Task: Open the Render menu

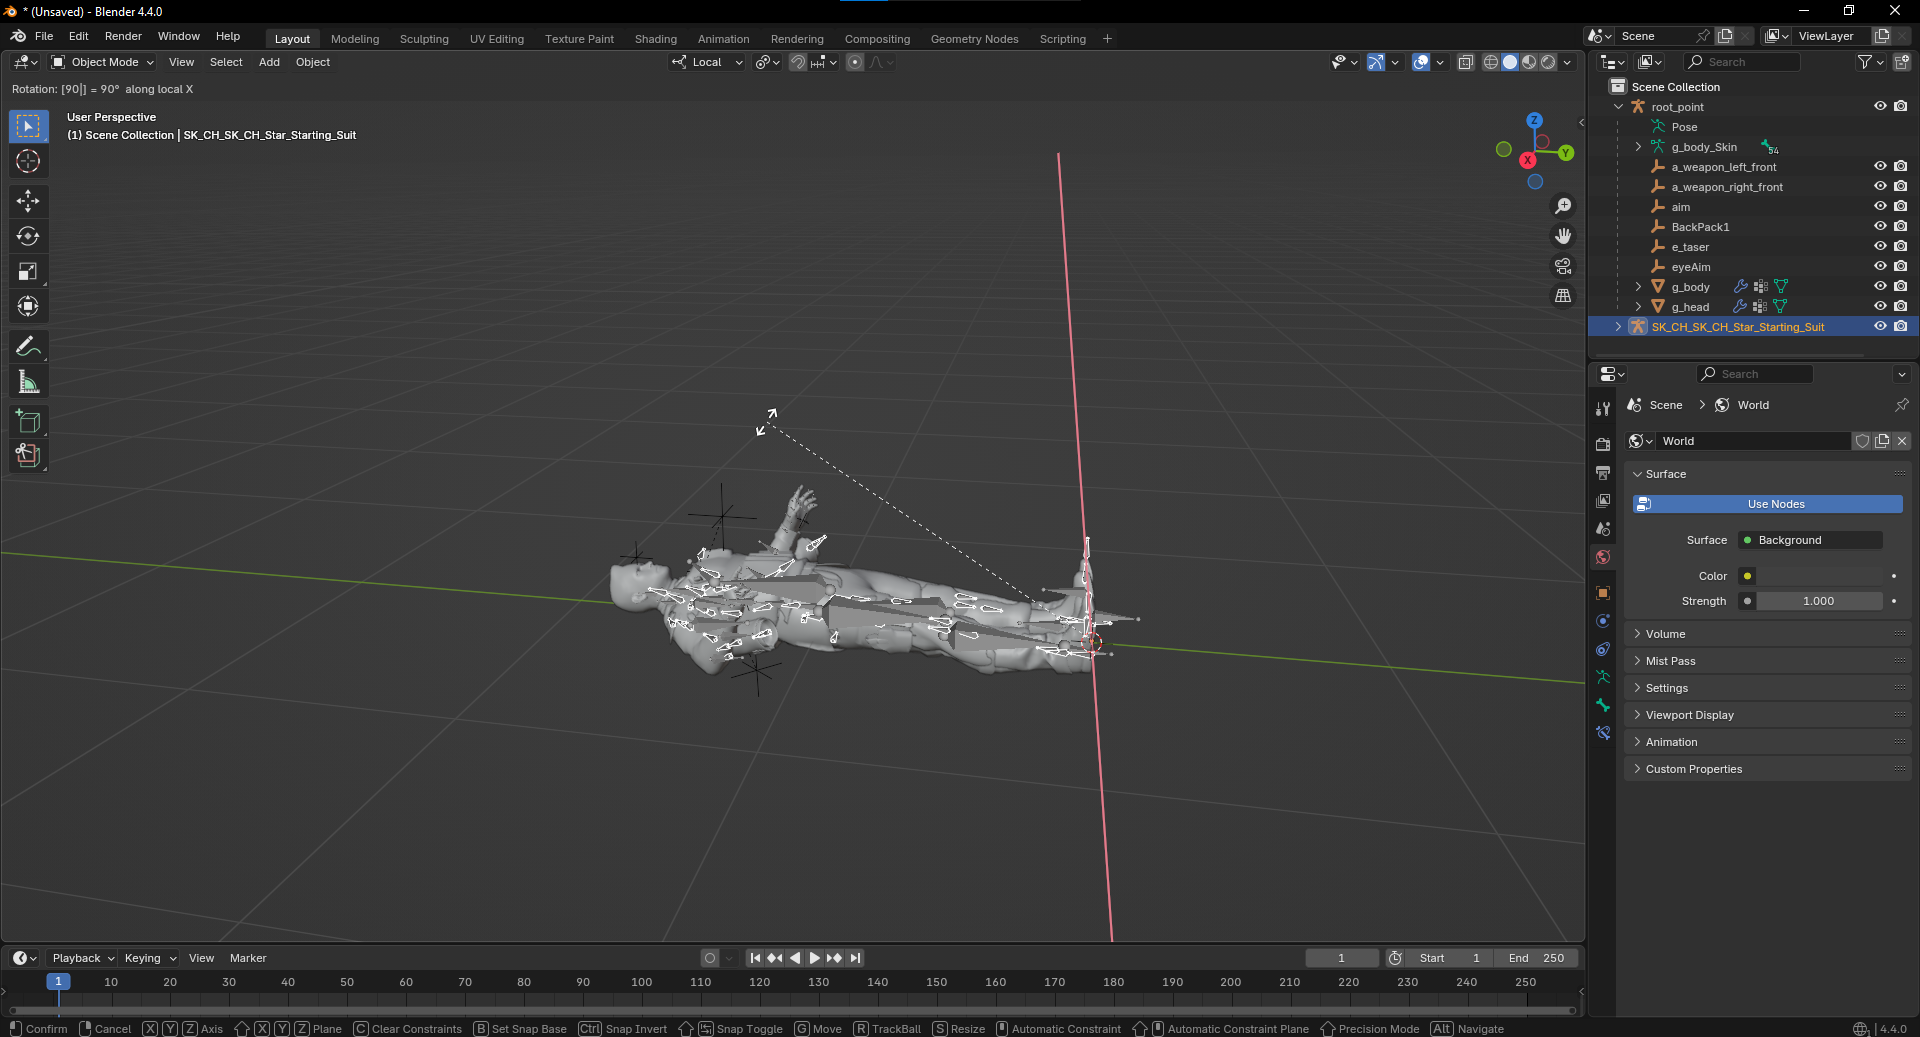Action: [123, 36]
